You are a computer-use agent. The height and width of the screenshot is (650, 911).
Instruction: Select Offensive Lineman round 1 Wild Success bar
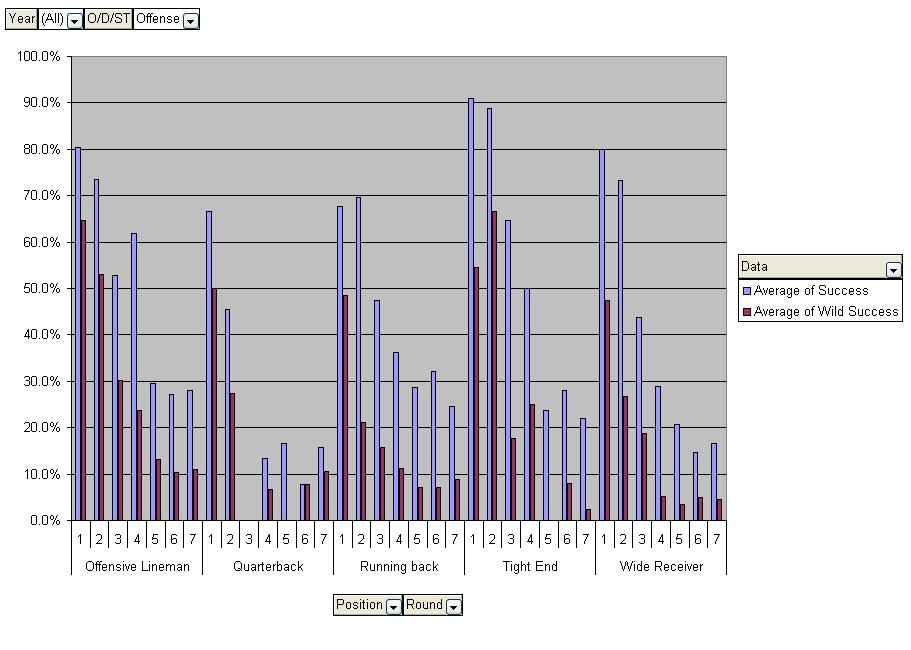point(83,370)
